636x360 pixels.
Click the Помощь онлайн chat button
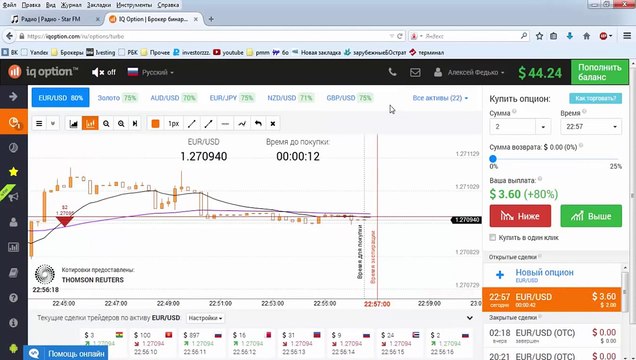tap(67, 354)
